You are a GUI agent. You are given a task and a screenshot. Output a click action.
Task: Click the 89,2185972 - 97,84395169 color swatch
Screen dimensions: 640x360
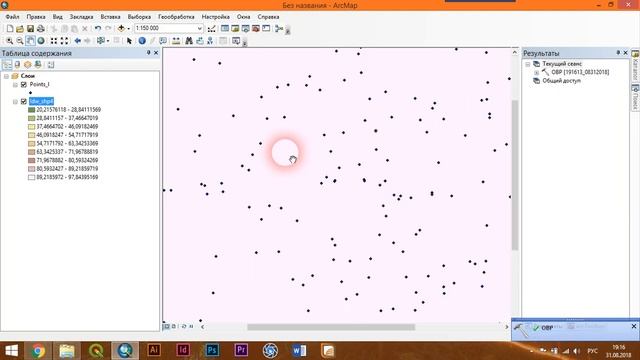pos(31,177)
